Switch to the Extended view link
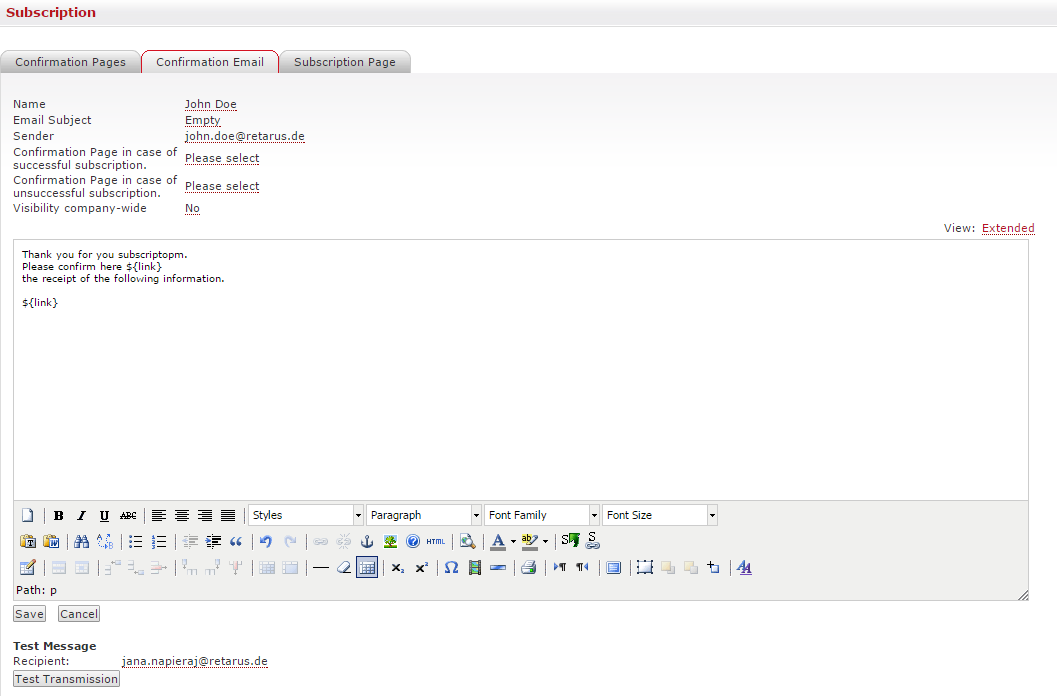 tap(1008, 228)
